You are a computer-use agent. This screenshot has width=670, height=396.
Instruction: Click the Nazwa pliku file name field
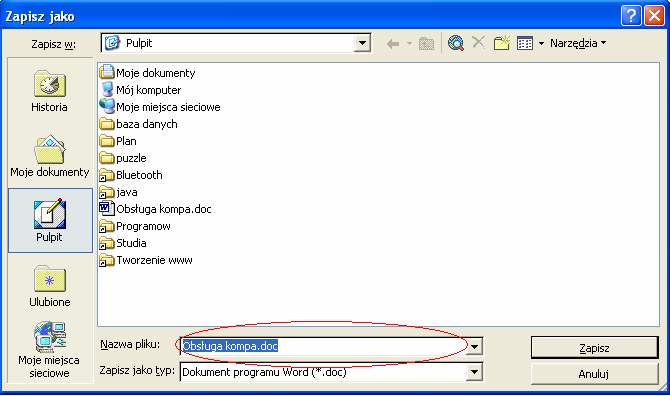click(323, 346)
